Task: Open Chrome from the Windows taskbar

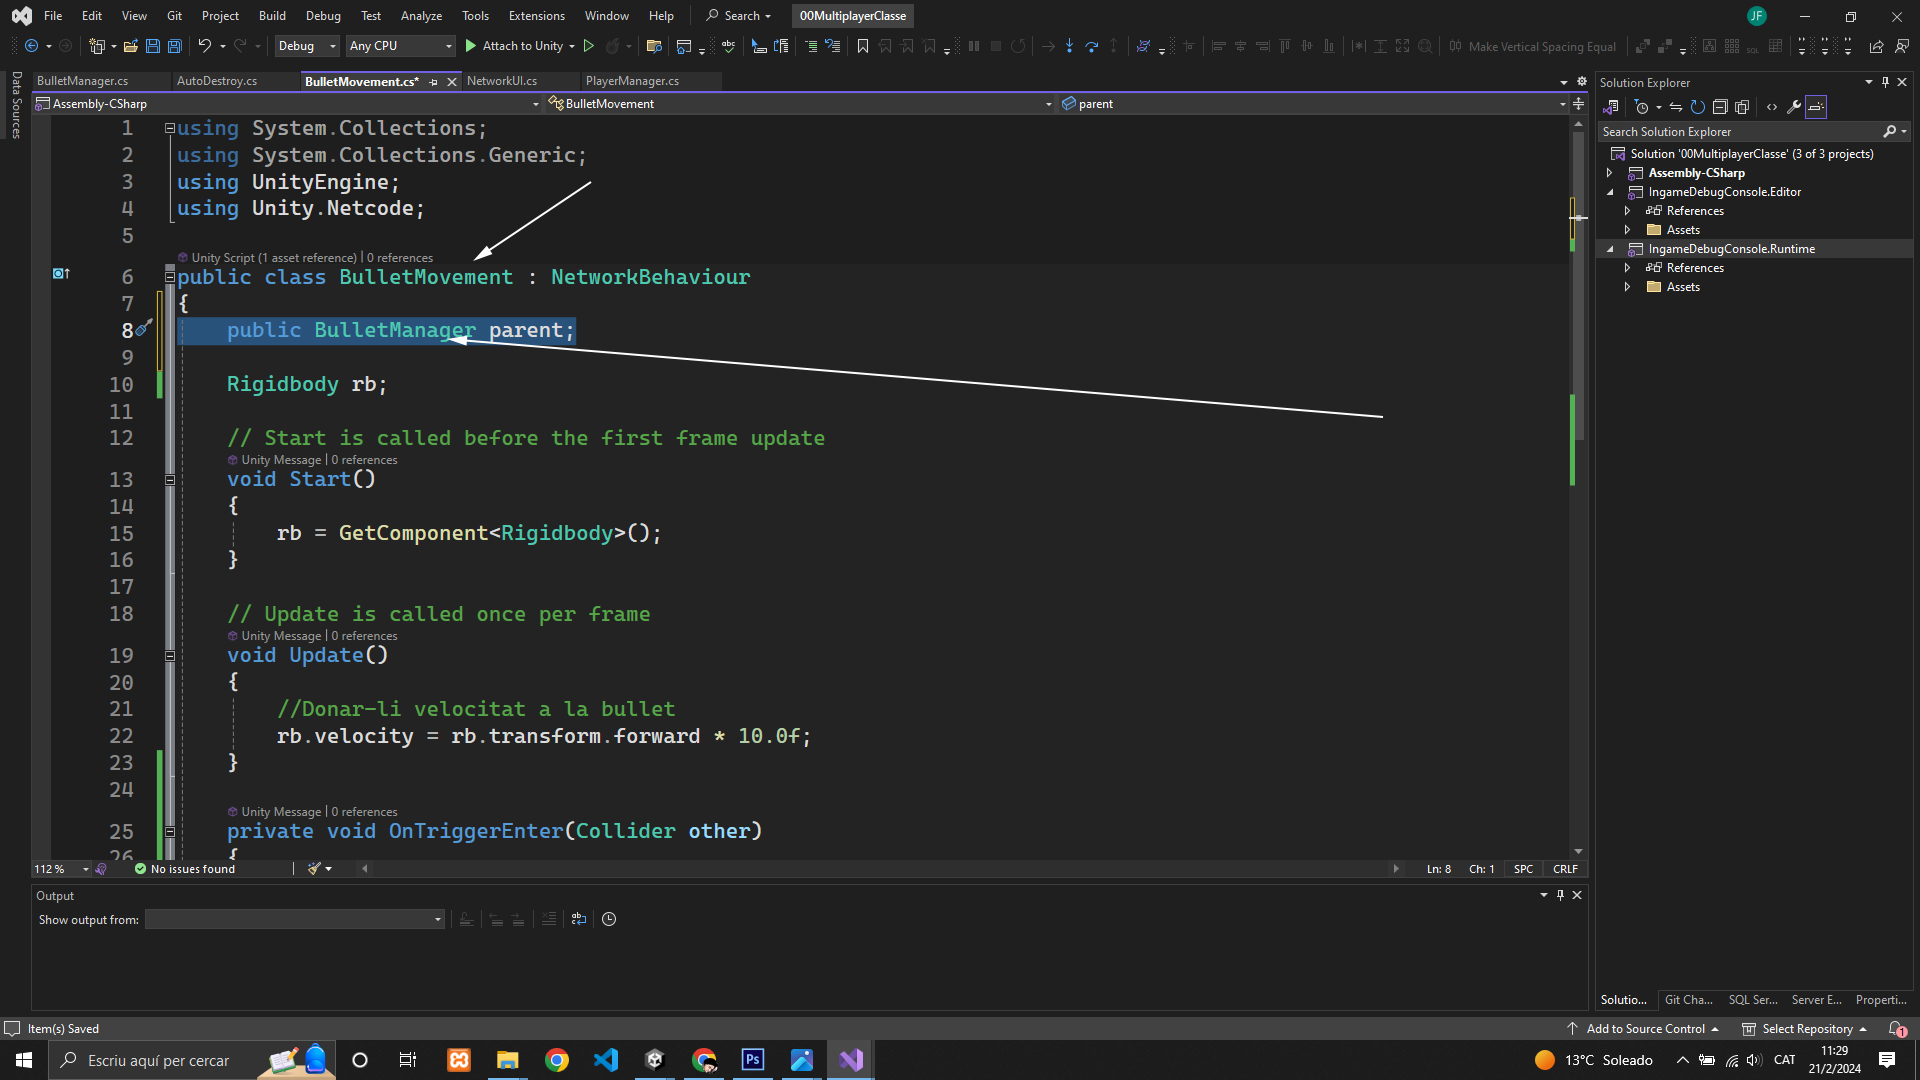Action: tap(557, 1060)
